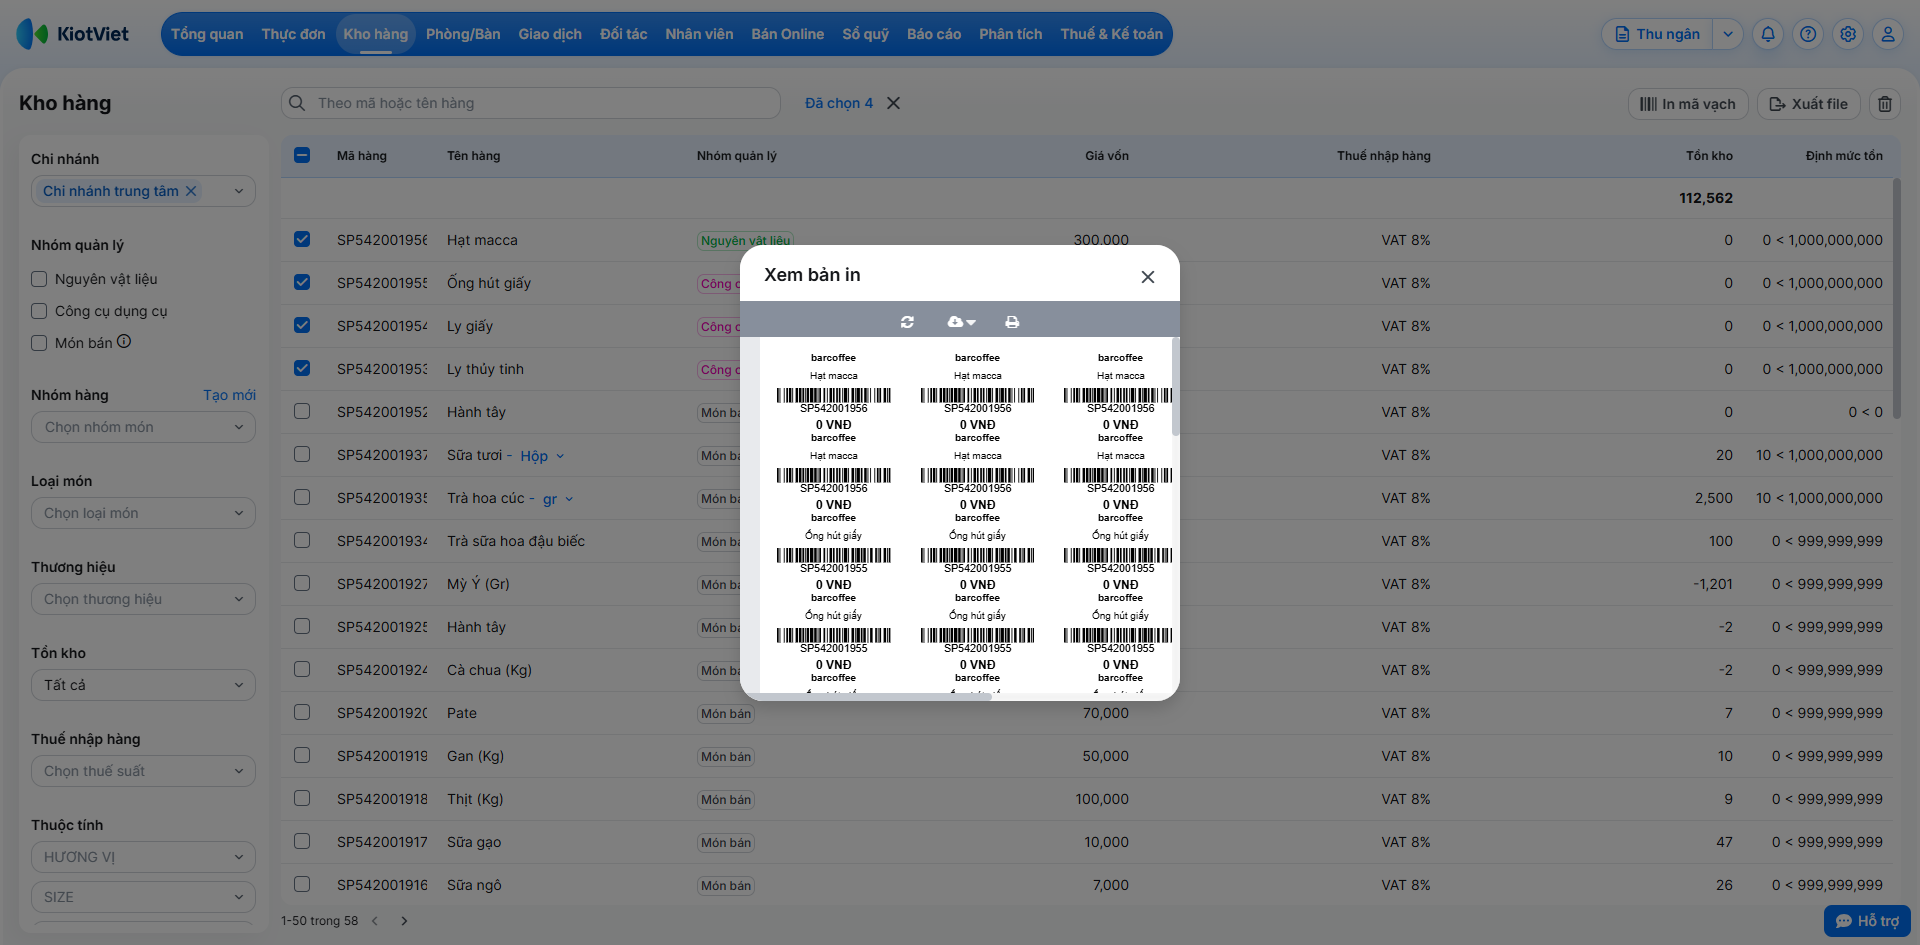Expand the Thu ngân arrow dropdown
This screenshot has height=945, width=1920.
[1728, 34]
